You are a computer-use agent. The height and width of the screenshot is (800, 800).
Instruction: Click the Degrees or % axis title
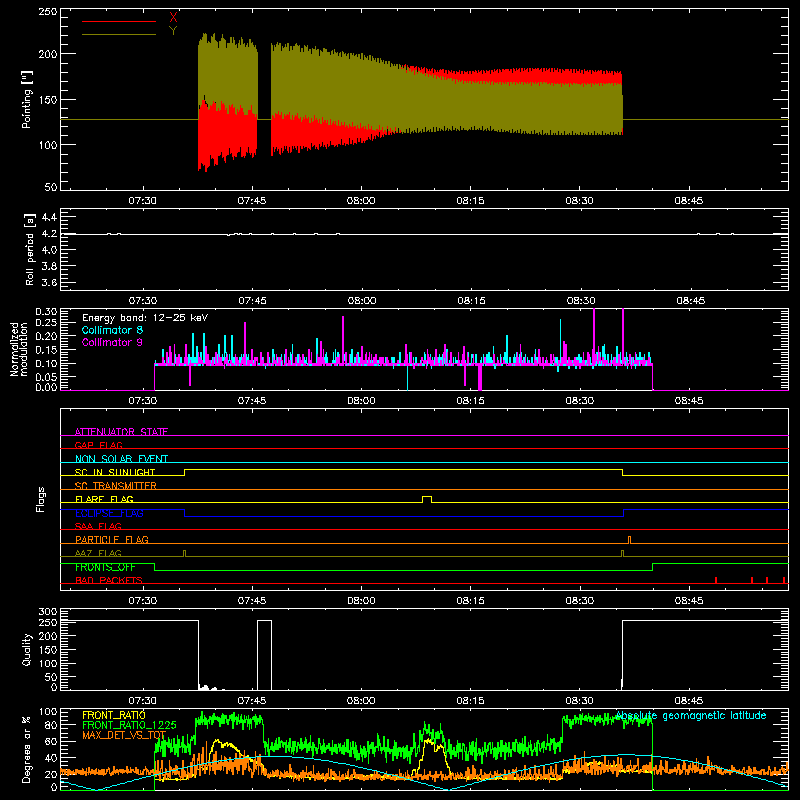click(27, 749)
